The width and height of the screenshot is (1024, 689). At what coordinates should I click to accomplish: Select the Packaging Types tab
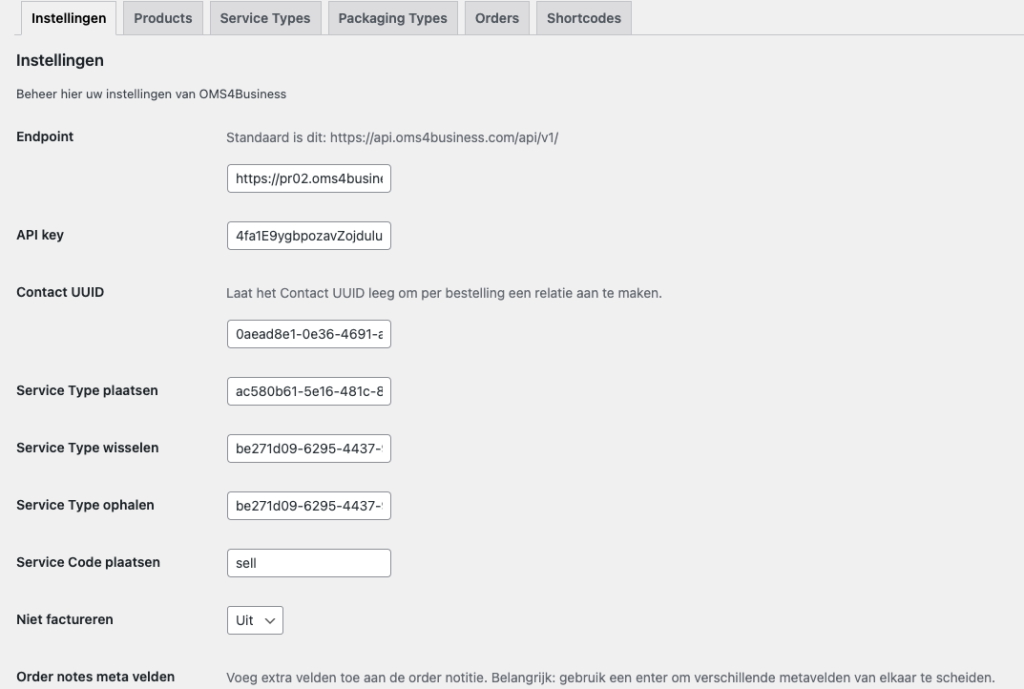coord(392,18)
